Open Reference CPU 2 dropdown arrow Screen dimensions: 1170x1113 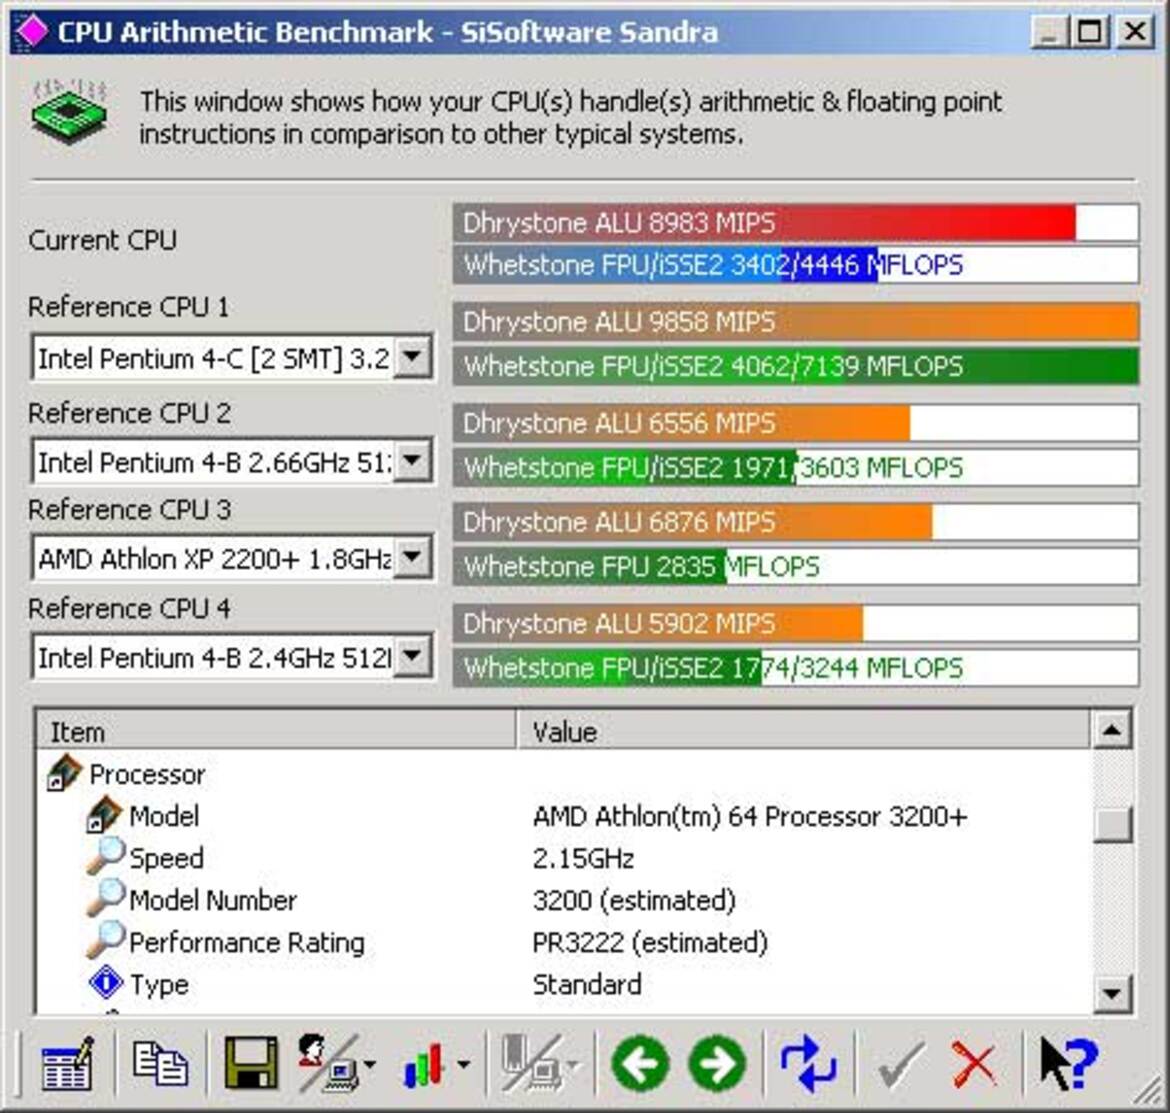click(413, 461)
